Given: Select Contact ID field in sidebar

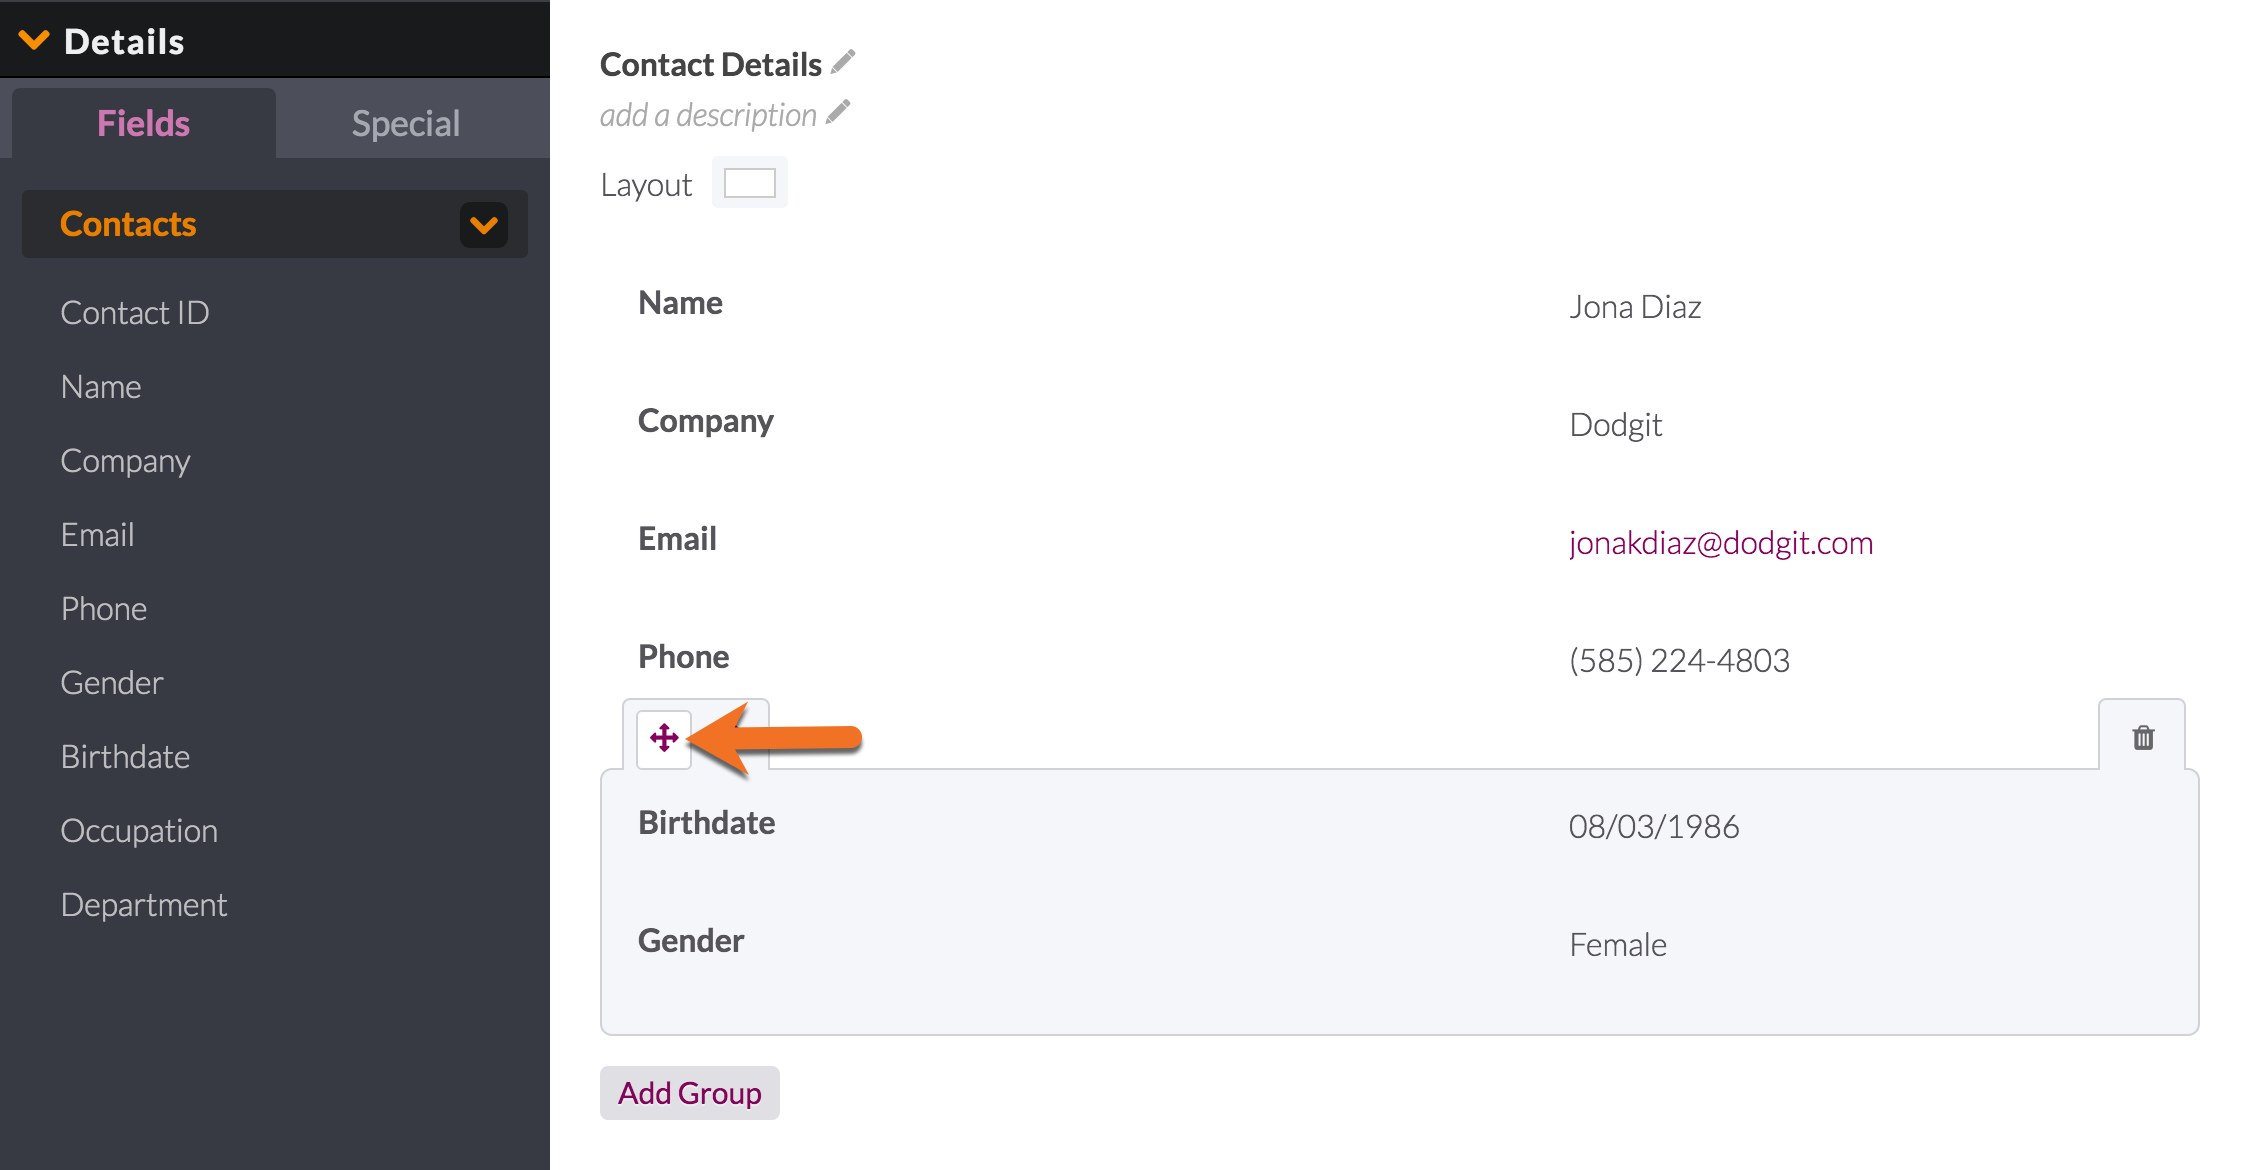Looking at the screenshot, I should click(x=135, y=313).
